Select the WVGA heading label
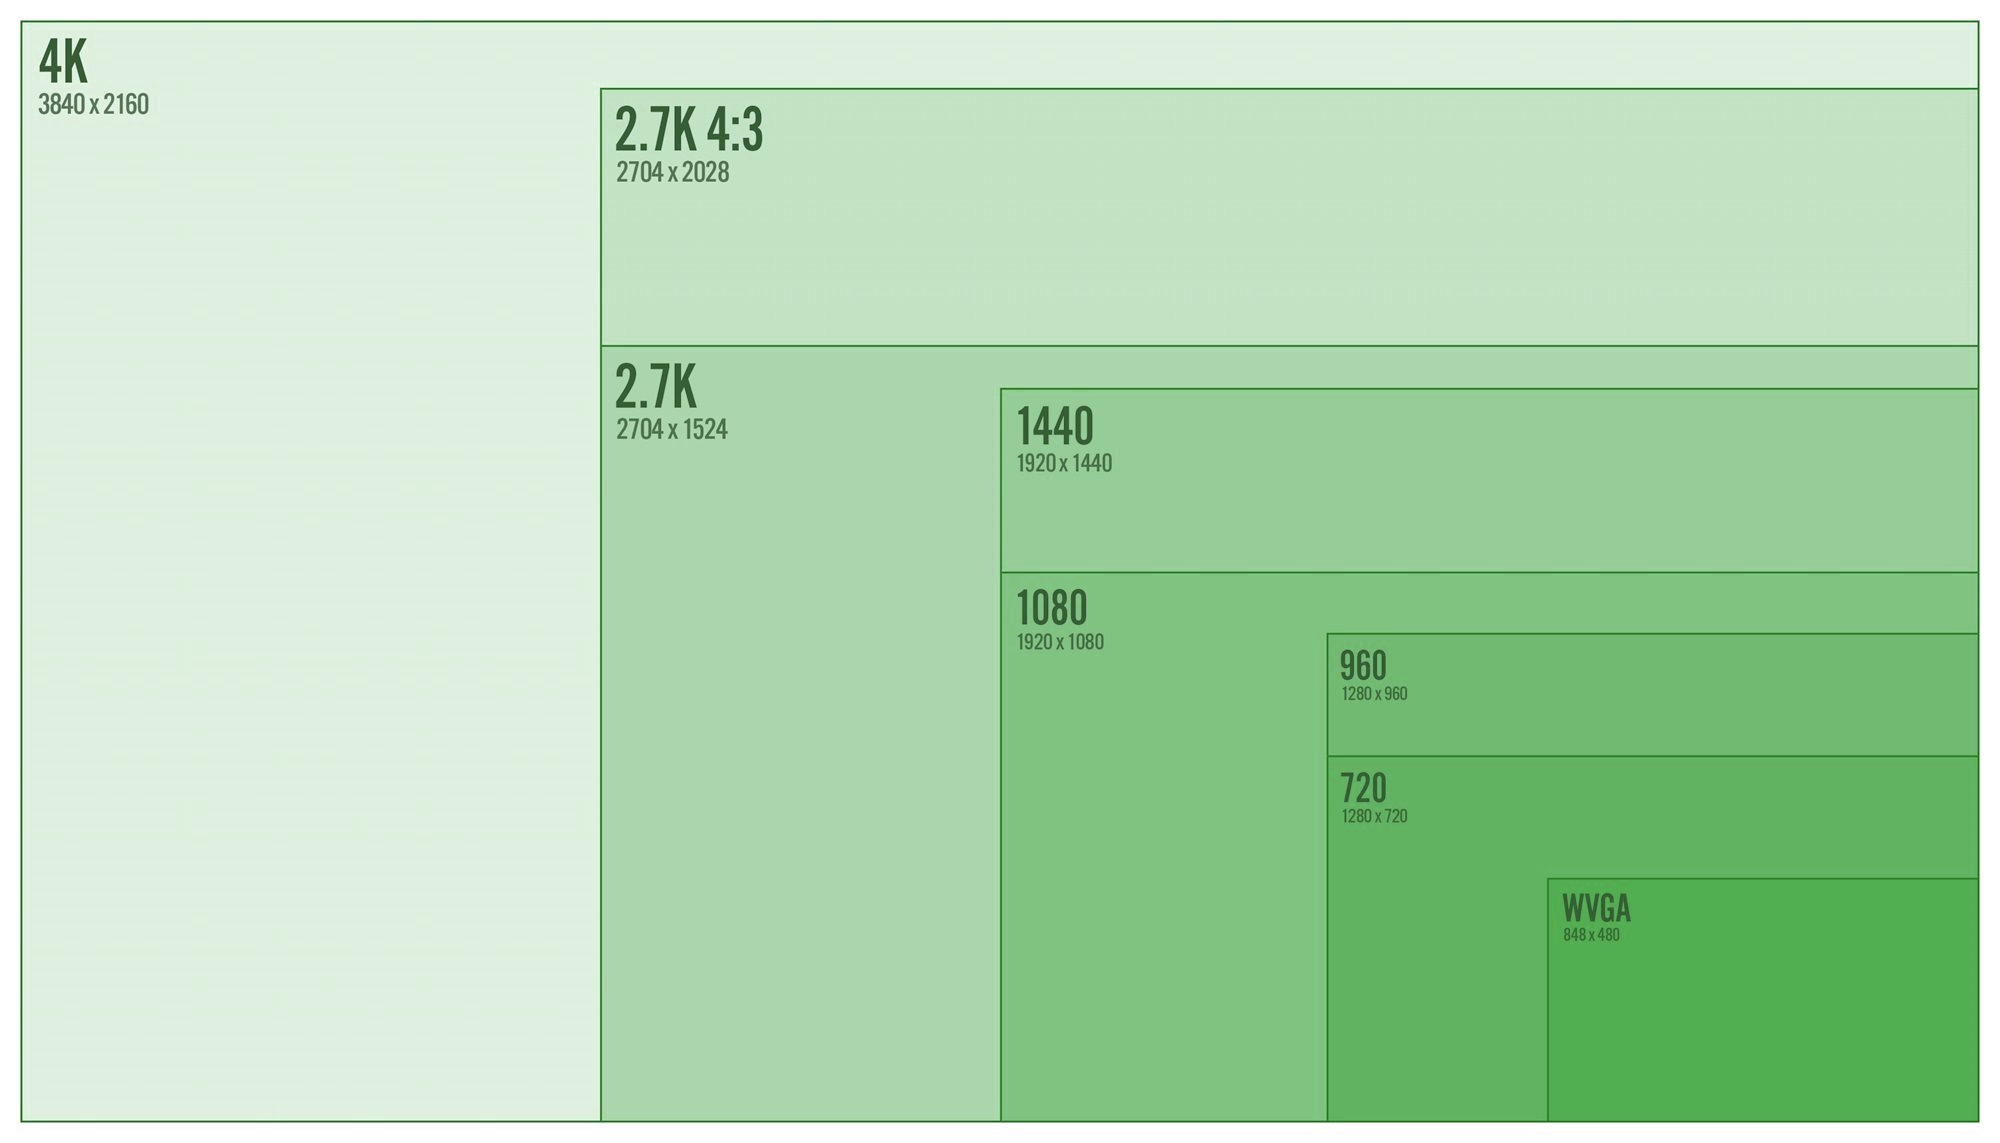 [1596, 908]
